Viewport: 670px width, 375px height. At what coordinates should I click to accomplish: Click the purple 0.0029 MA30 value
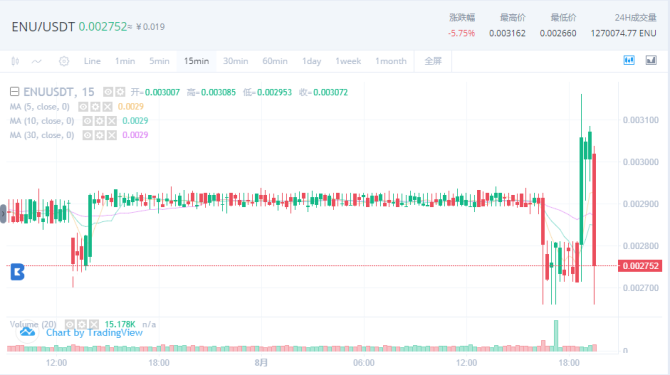tap(135, 135)
